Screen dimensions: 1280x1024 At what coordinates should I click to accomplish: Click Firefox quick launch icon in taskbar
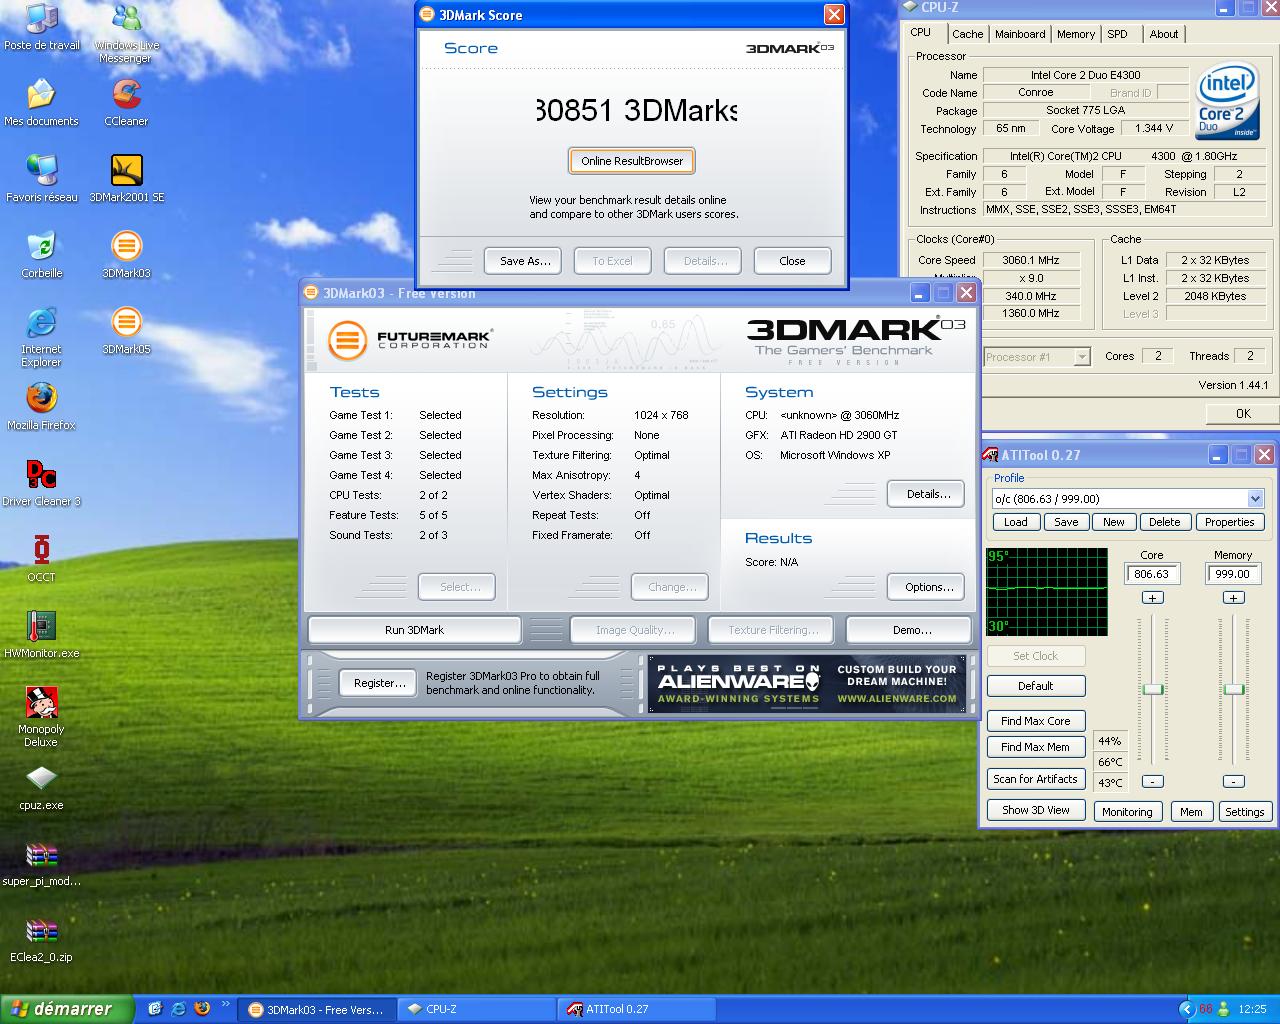(x=201, y=1009)
